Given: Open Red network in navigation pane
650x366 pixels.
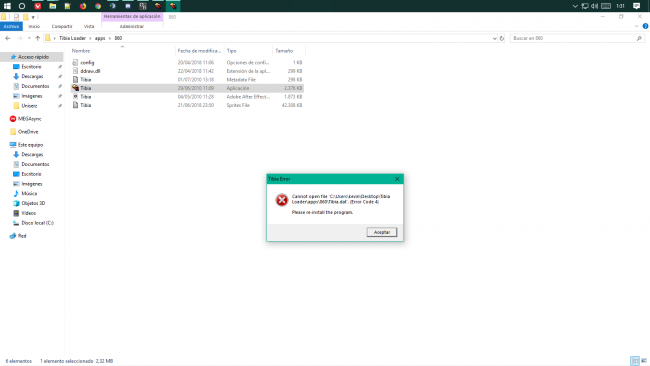Looking at the screenshot, I should (22, 236).
